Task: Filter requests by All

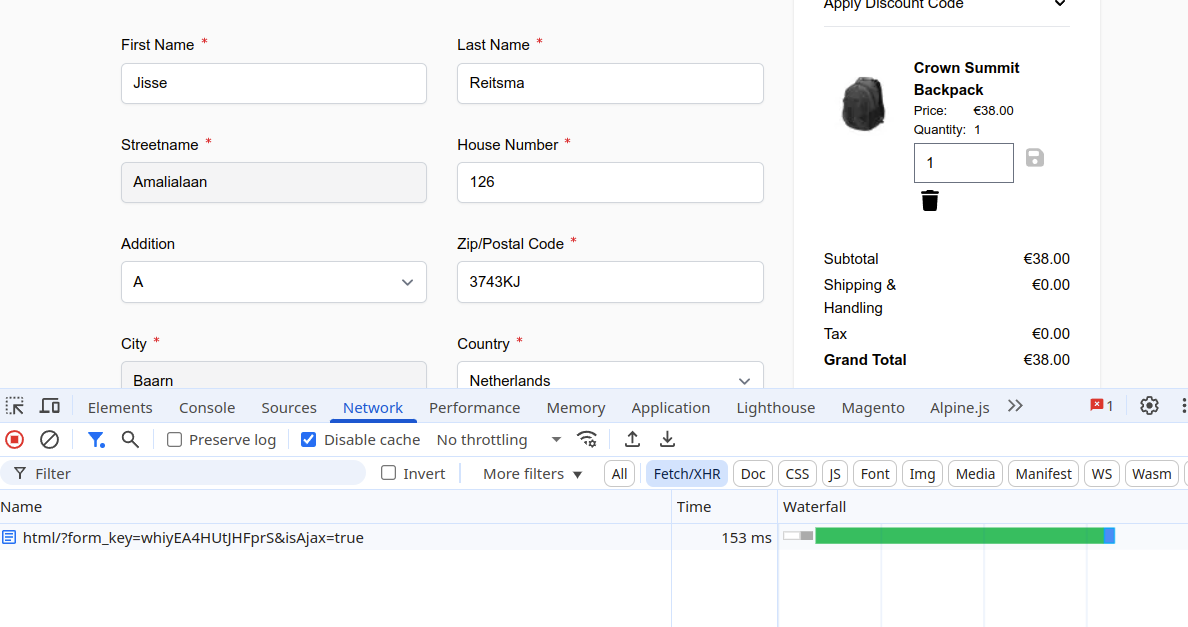Action: tap(619, 474)
